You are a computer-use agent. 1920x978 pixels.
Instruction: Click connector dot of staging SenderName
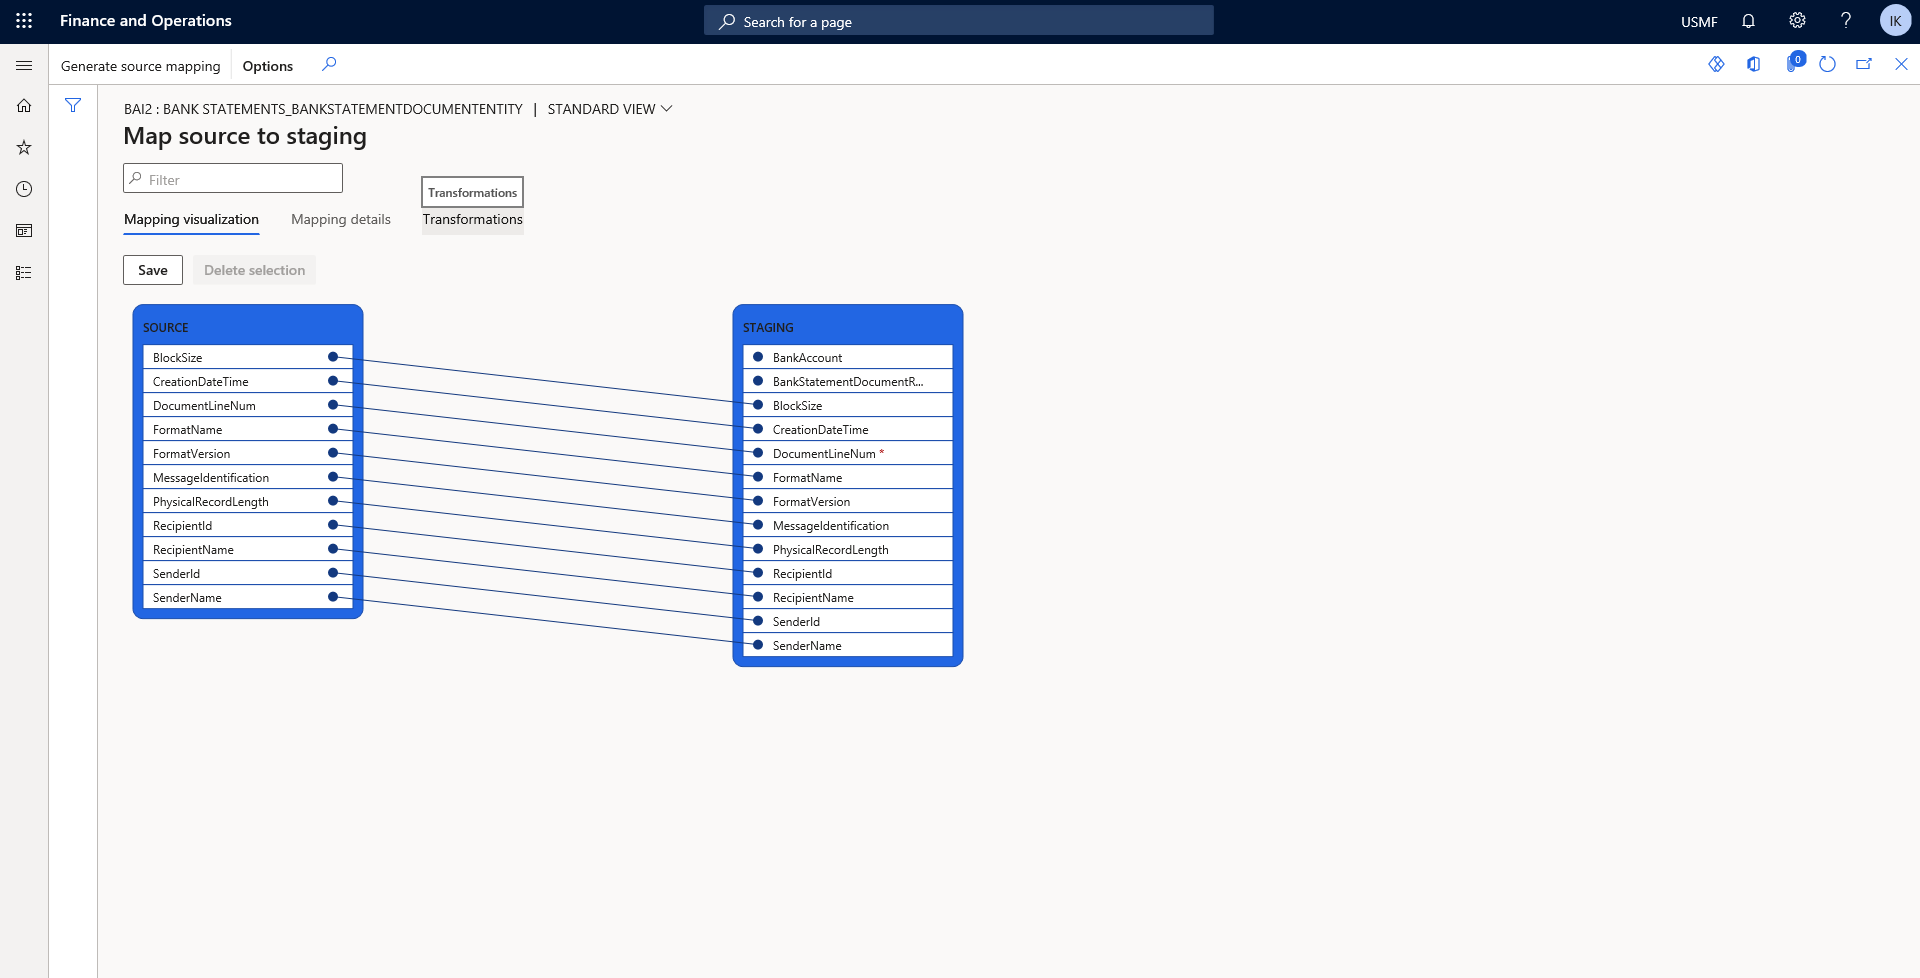758,645
